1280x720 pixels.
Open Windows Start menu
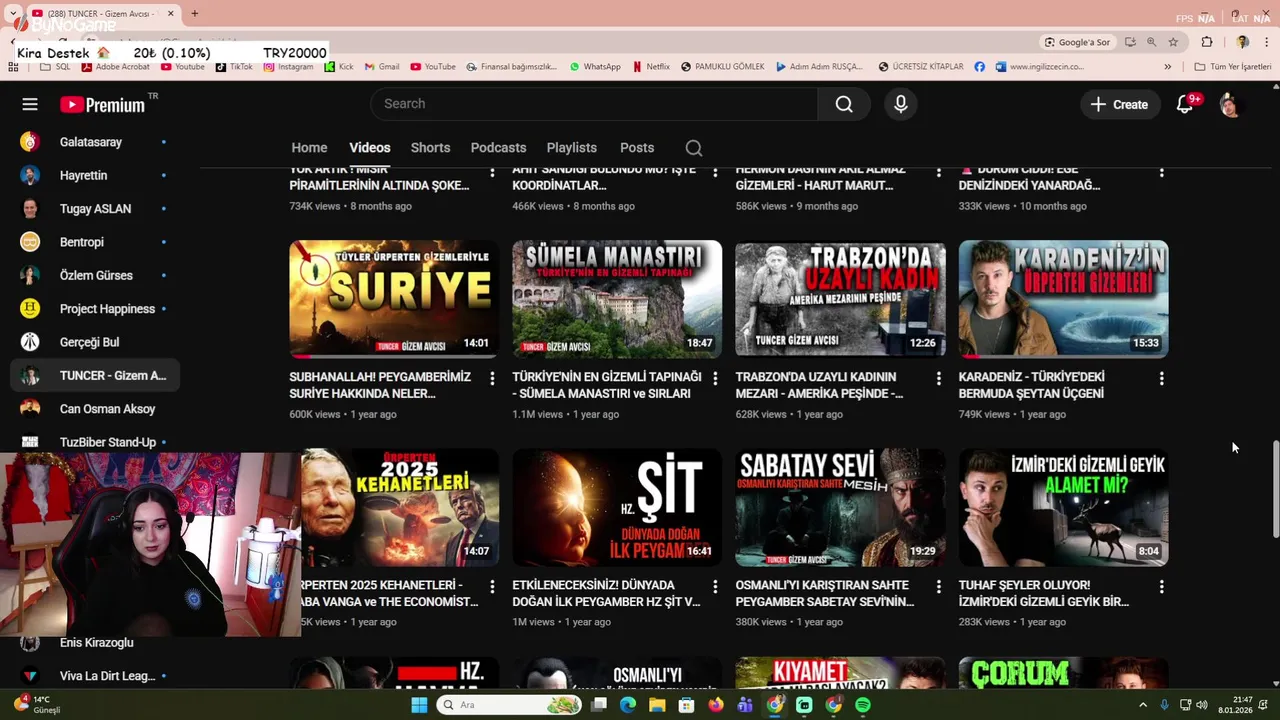[x=419, y=705]
